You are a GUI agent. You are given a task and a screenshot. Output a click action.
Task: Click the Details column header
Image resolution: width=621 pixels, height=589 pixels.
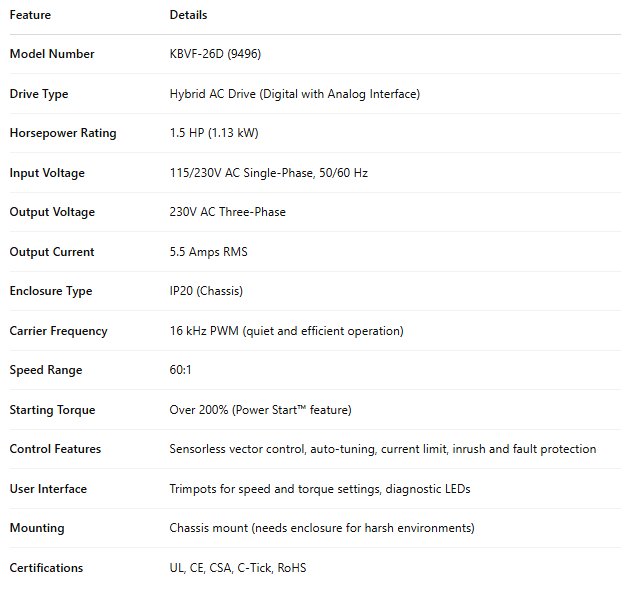(189, 15)
